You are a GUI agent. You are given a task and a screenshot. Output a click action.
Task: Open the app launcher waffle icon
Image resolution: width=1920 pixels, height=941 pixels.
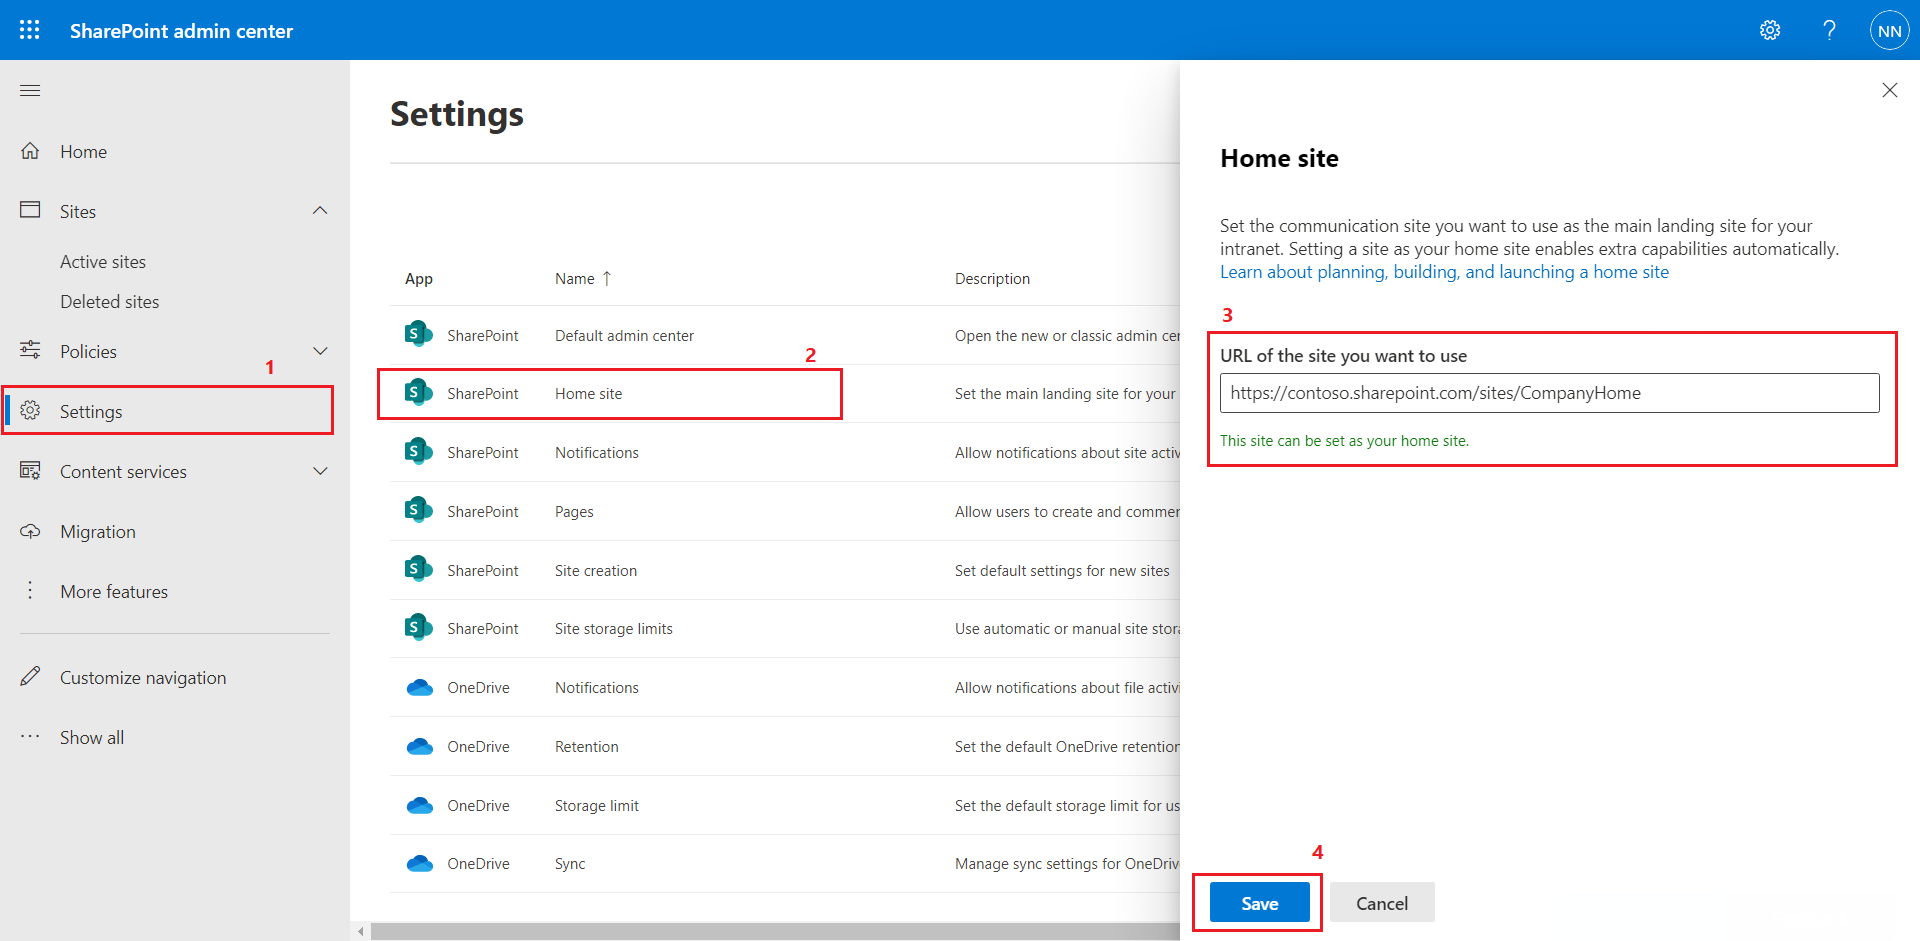point(30,30)
